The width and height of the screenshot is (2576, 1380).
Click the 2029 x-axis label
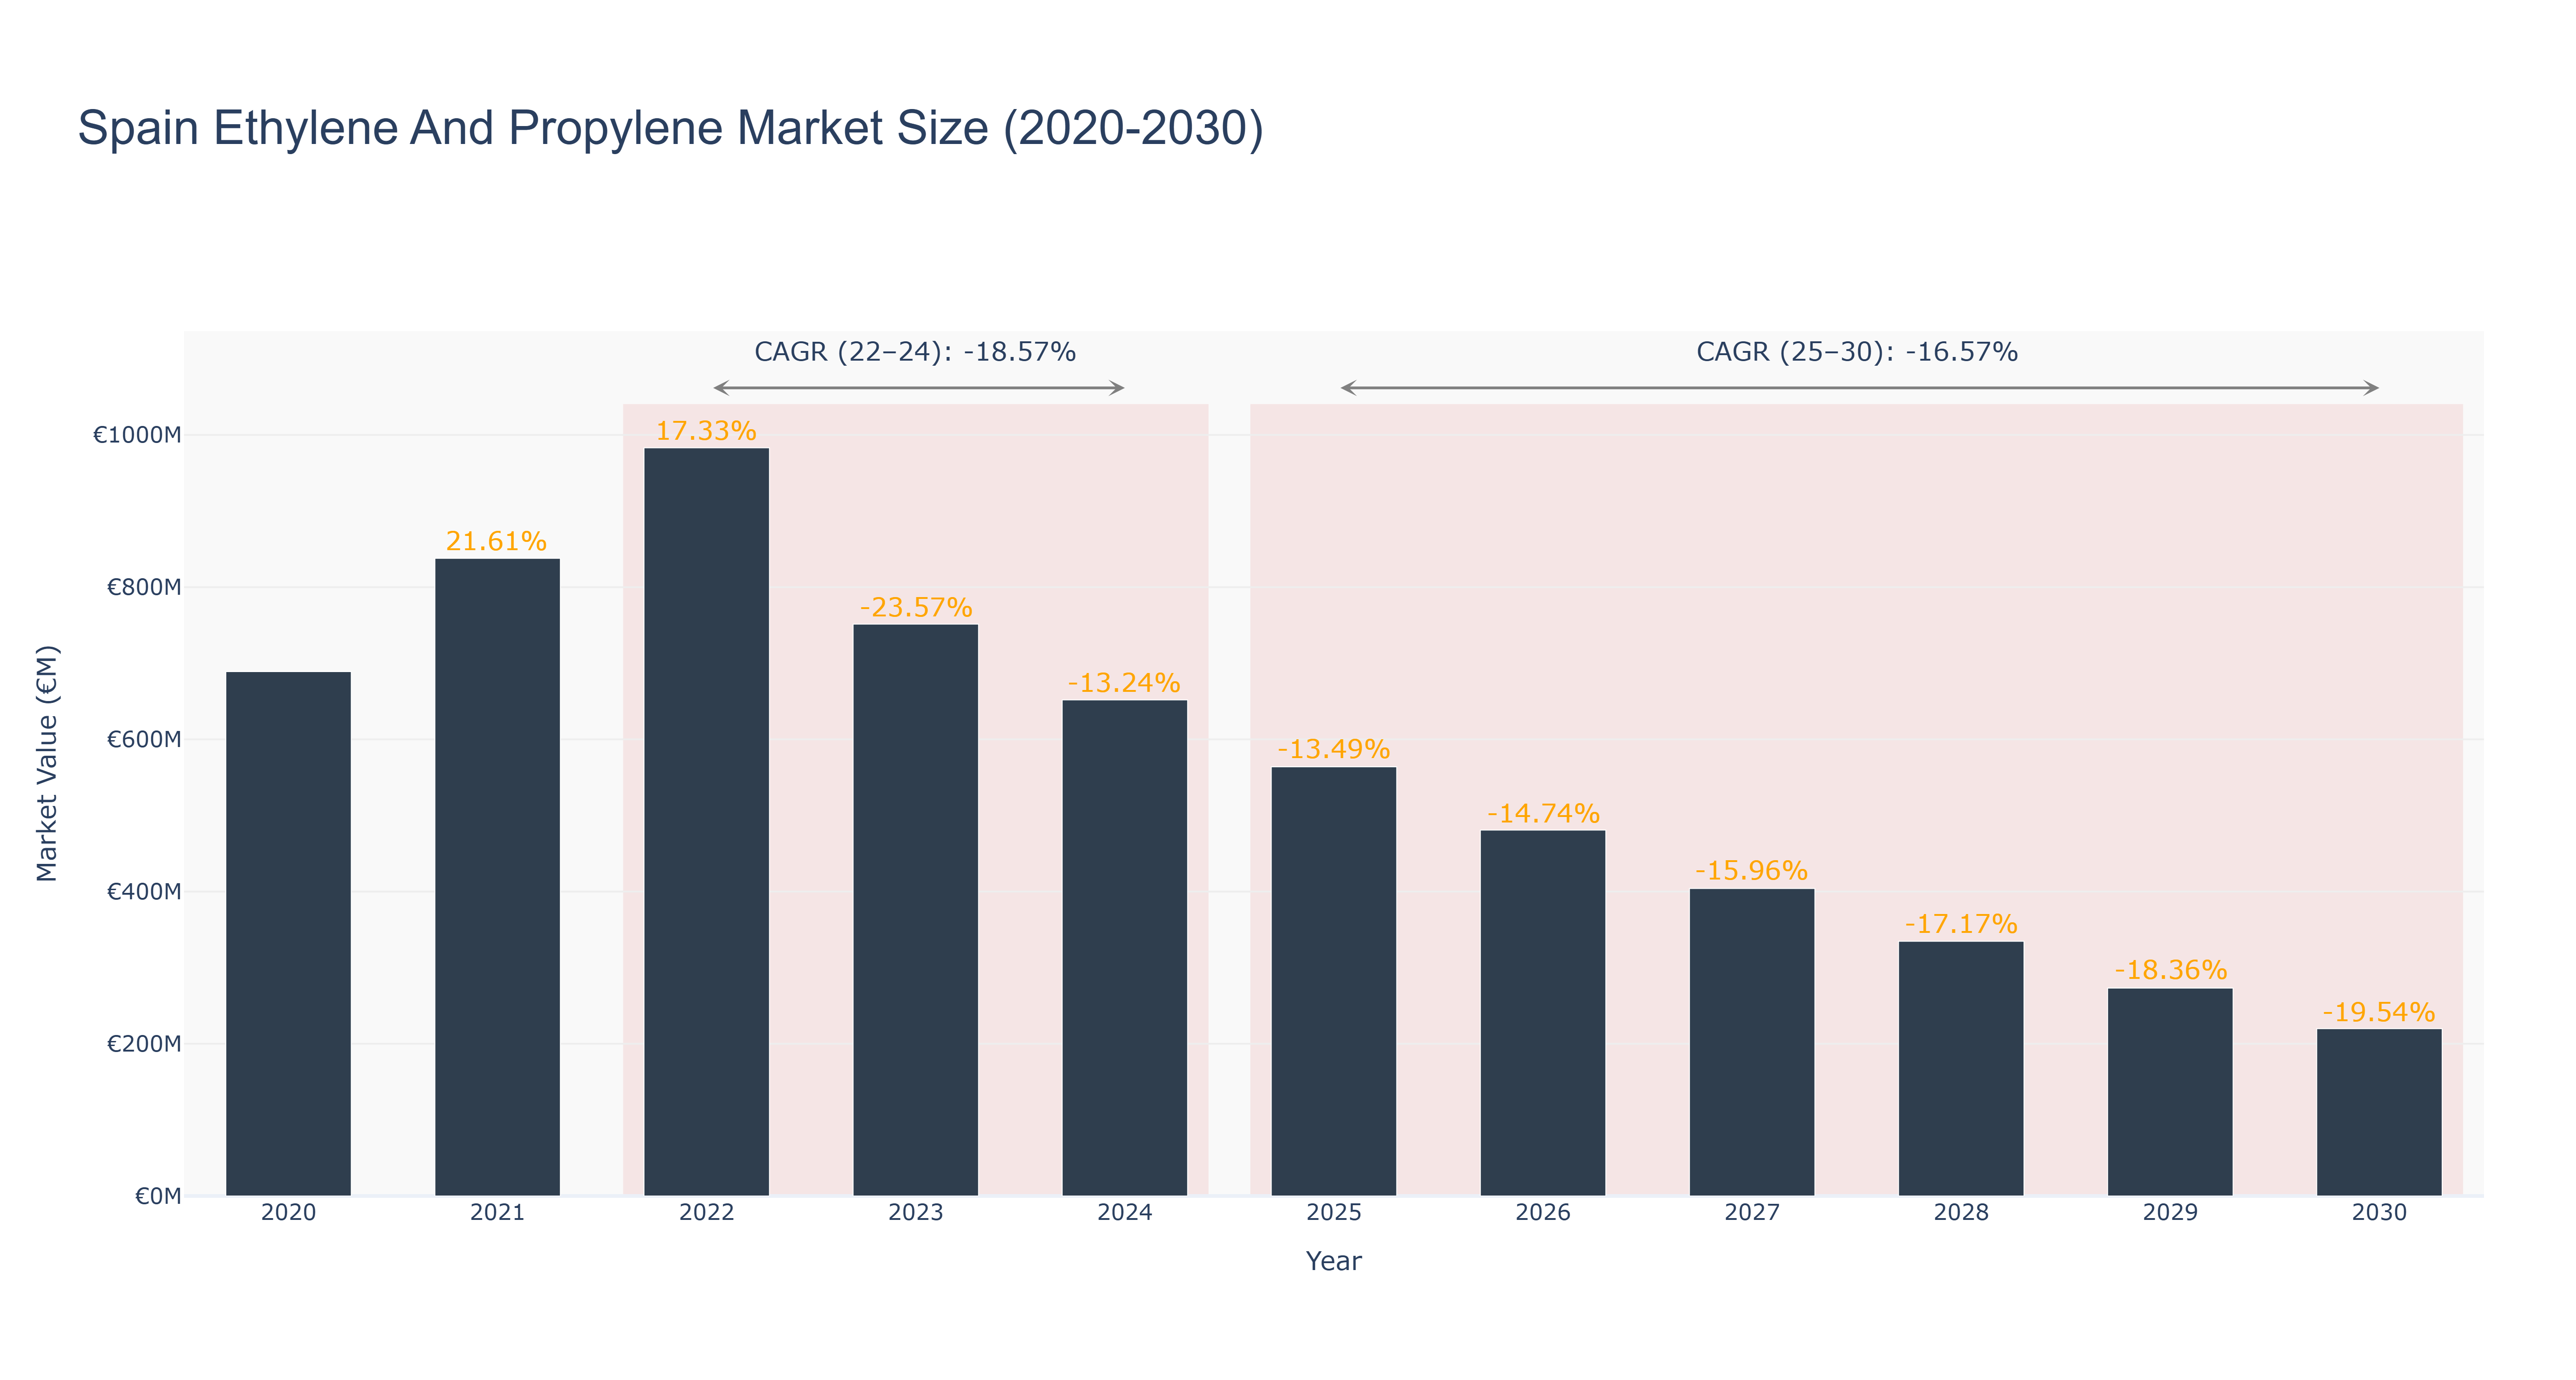point(2169,1213)
